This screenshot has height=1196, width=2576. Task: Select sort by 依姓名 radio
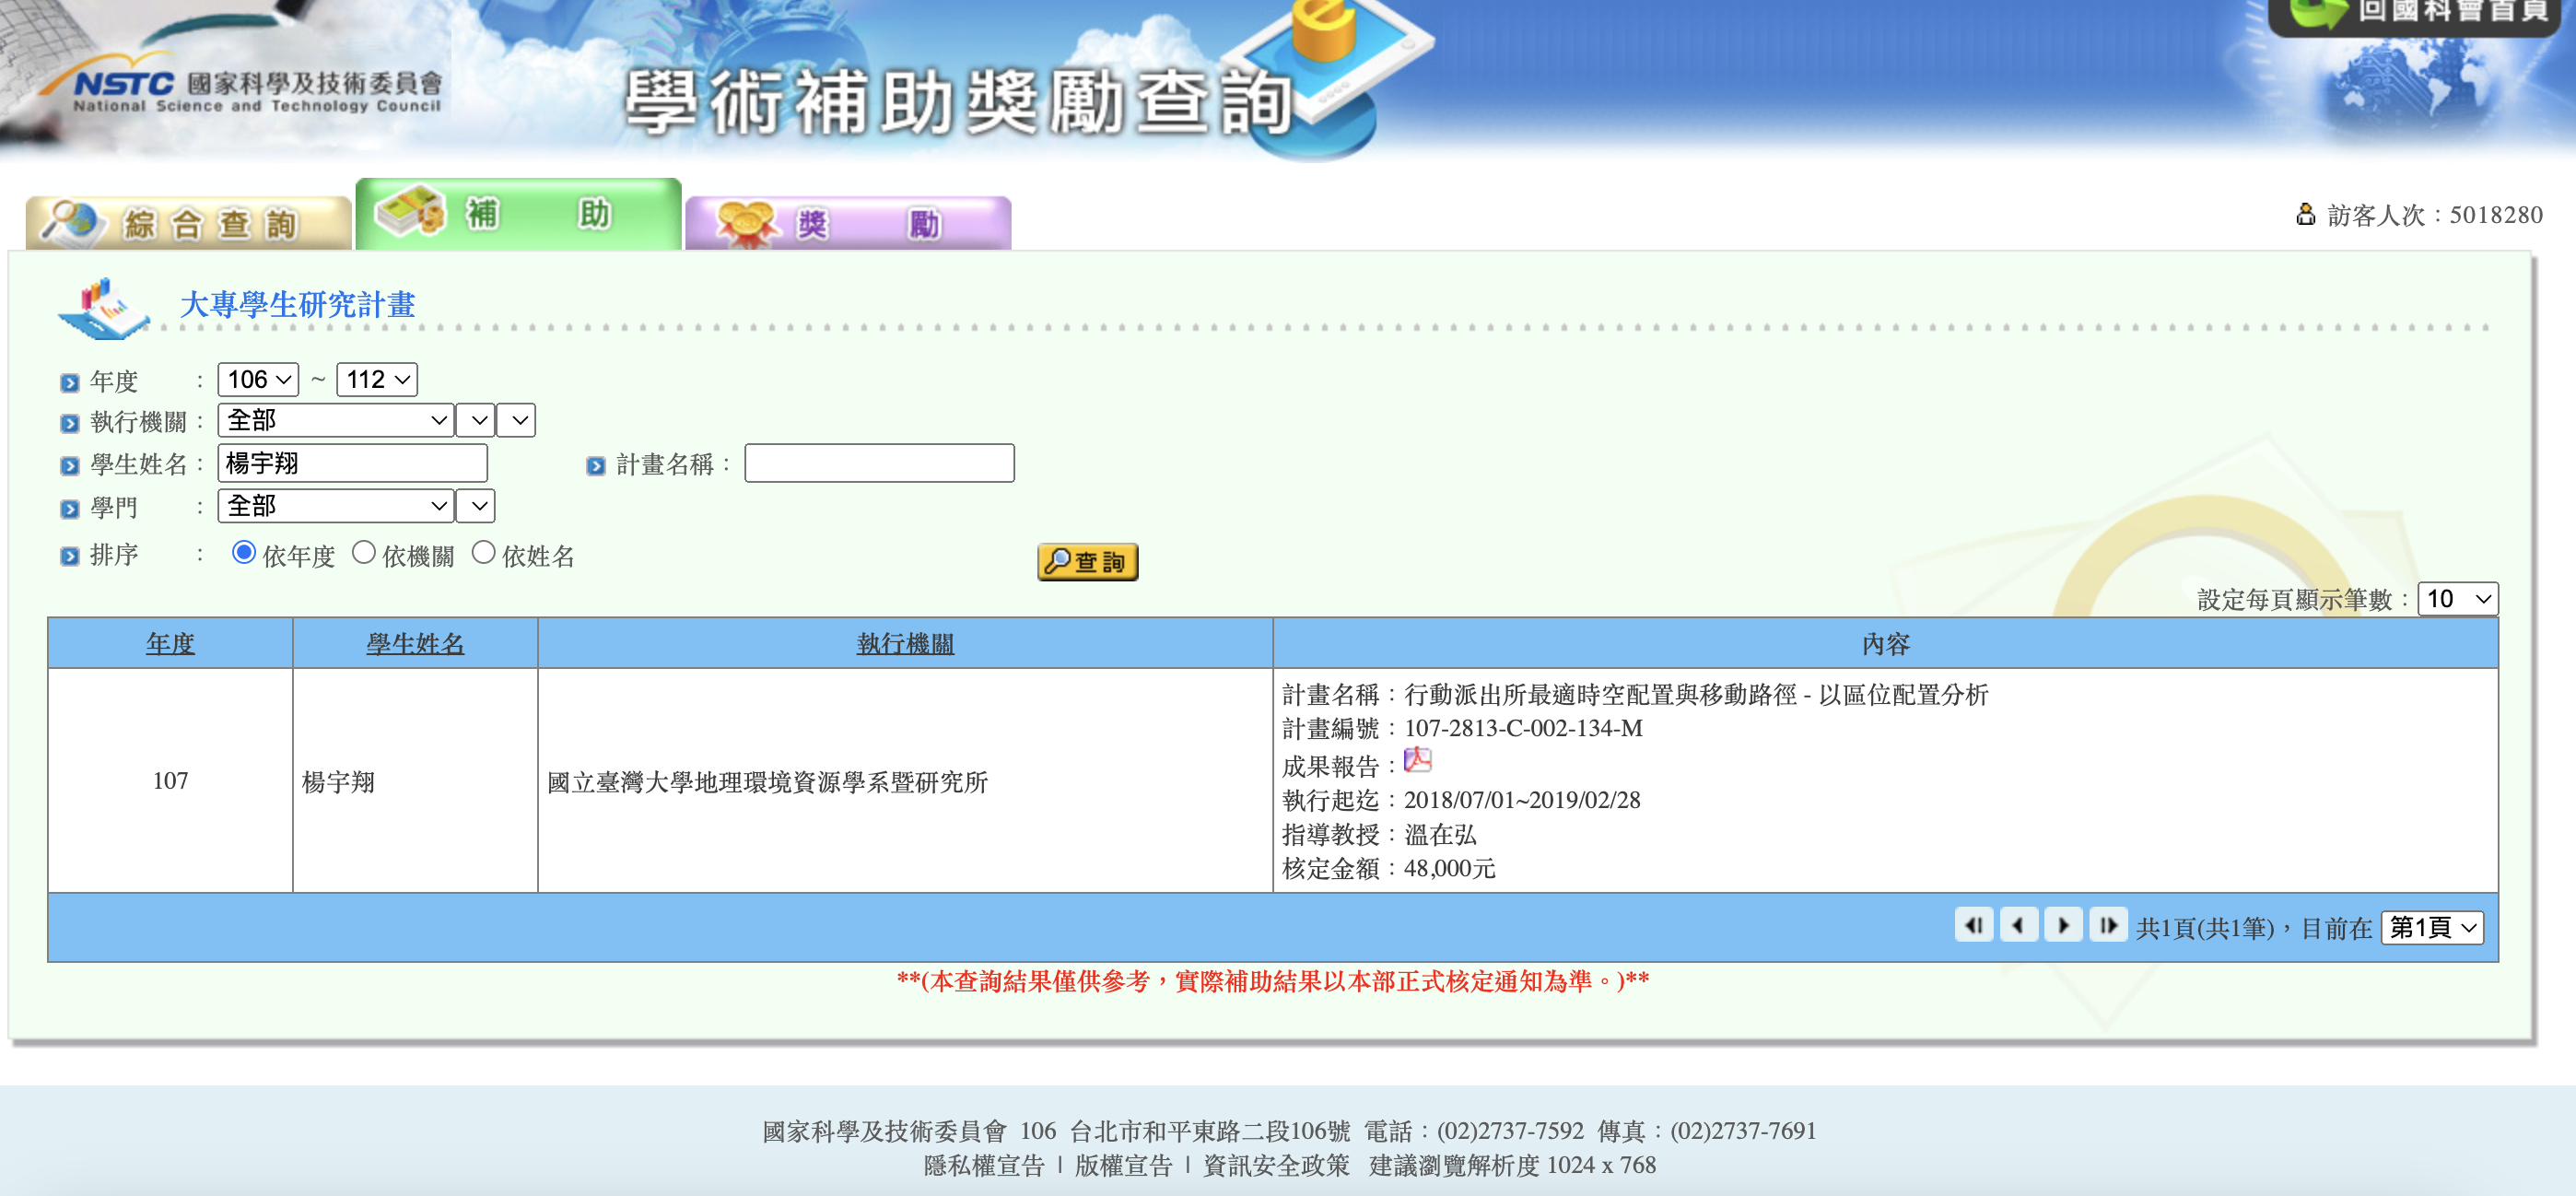coord(483,553)
